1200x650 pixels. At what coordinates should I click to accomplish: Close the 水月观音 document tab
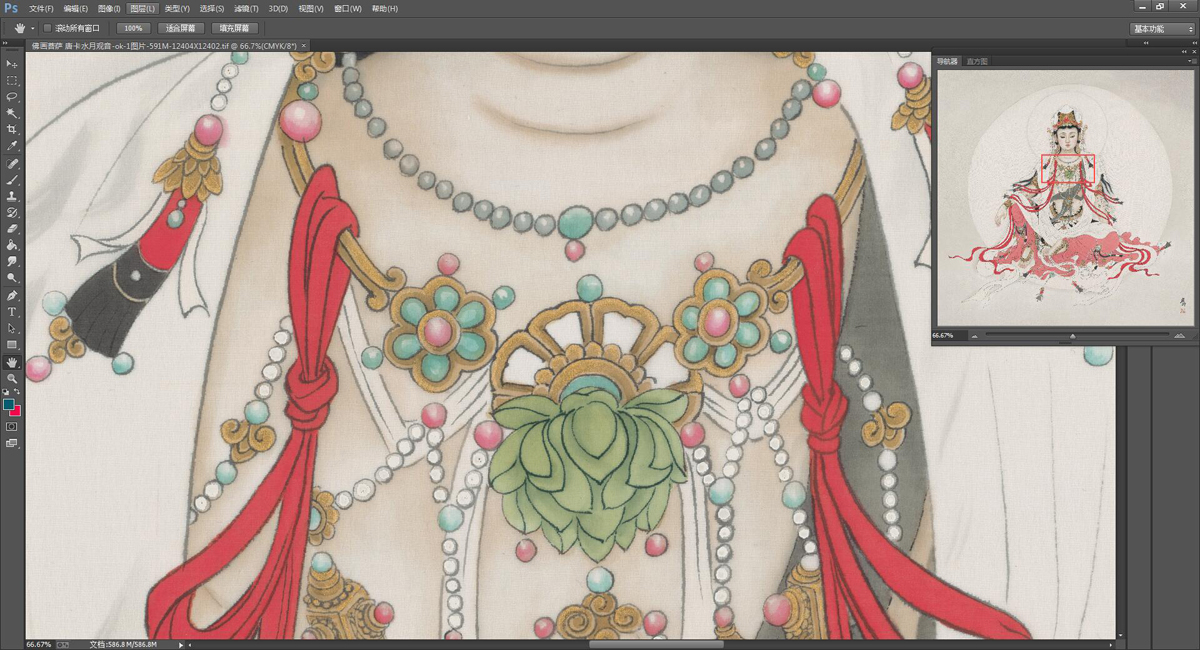tap(304, 45)
